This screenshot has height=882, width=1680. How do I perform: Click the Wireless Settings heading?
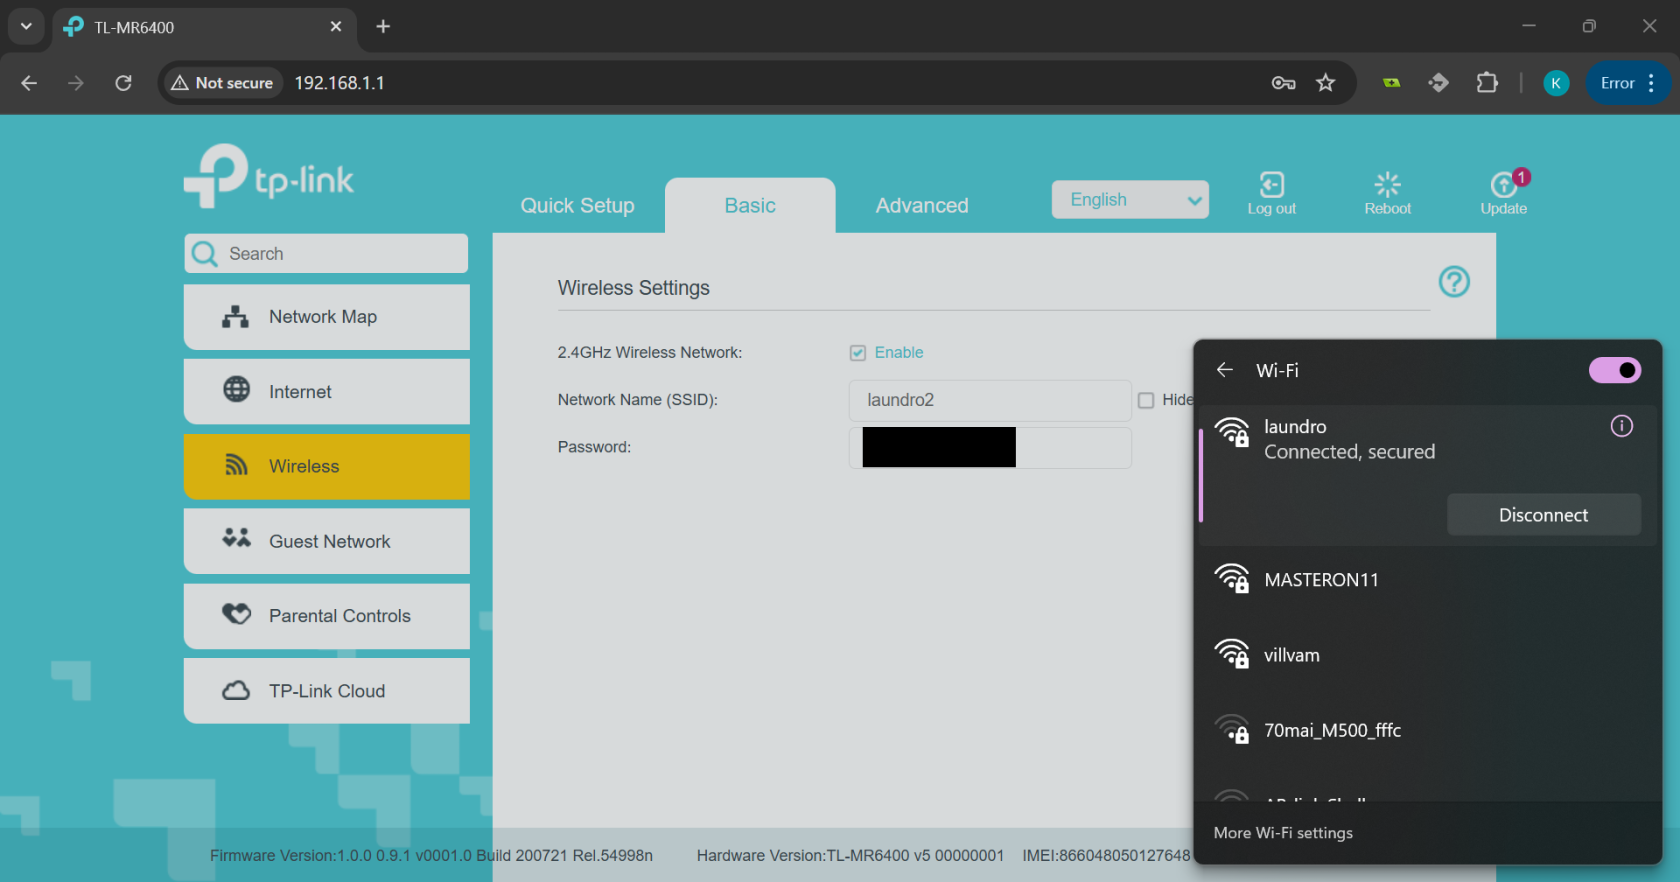[x=634, y=288]
